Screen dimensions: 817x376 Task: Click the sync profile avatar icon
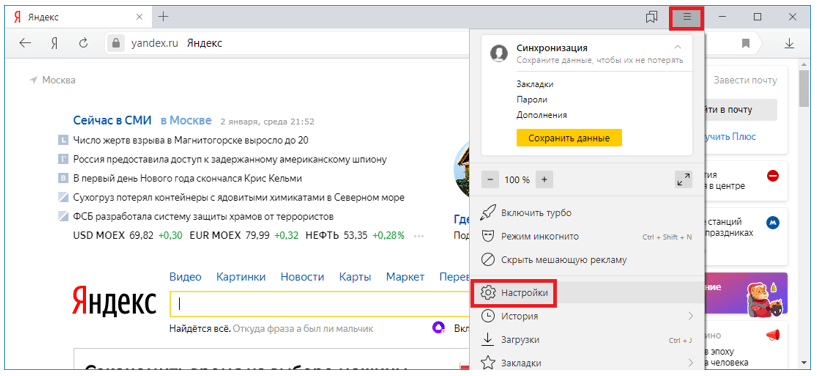499,54
